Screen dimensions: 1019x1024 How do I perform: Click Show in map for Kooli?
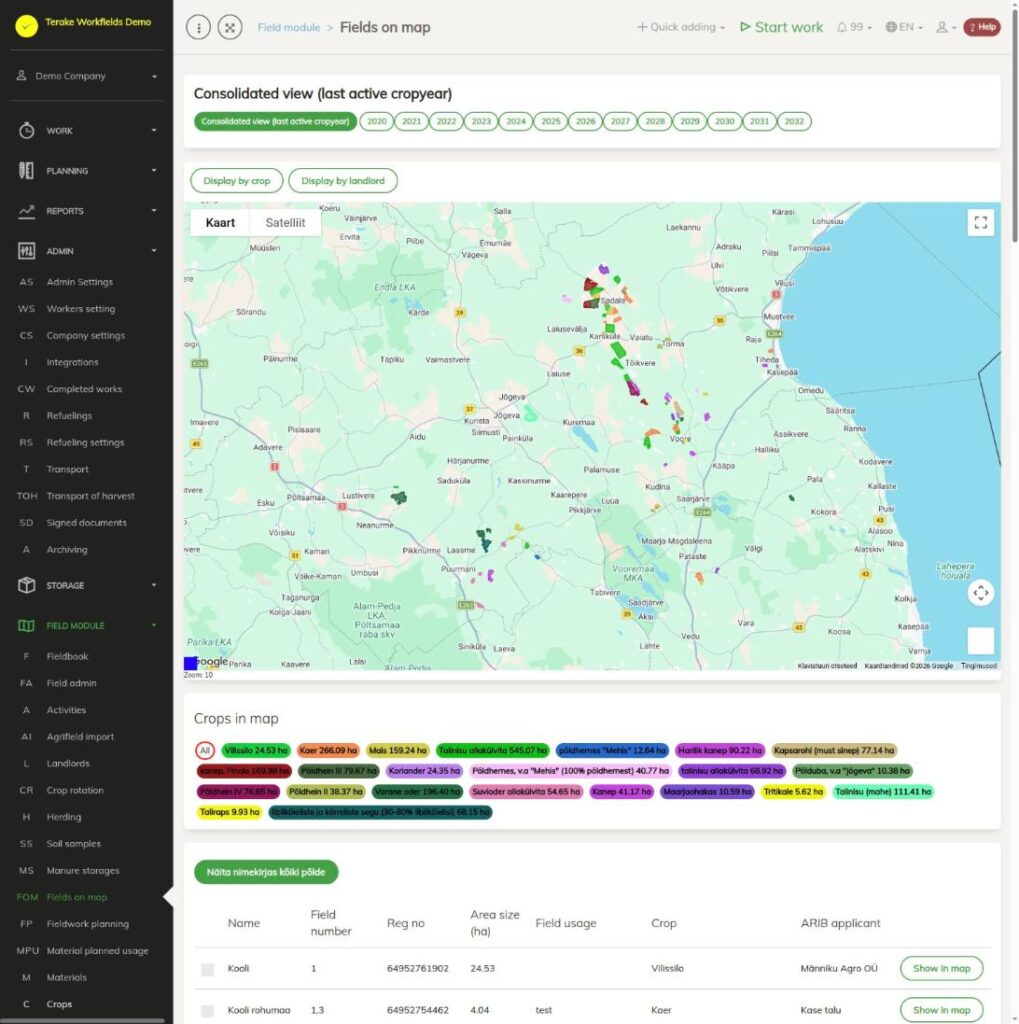(x=941, y=968)
